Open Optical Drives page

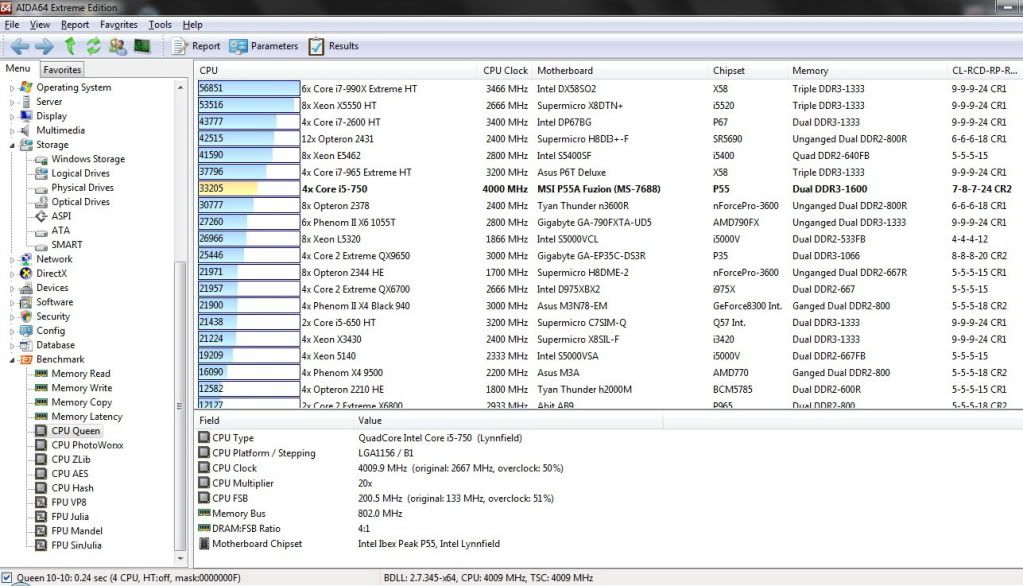[80, 202]
